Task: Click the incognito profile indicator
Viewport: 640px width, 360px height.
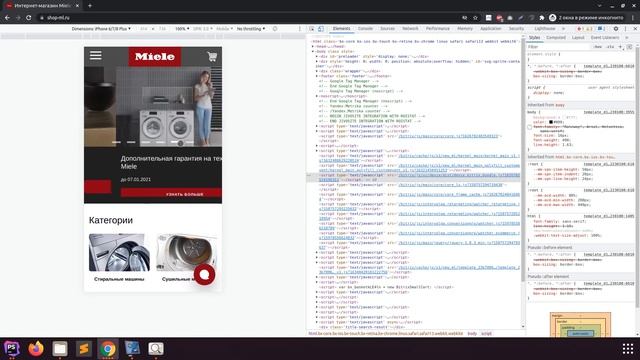Action: click(586, 18)
